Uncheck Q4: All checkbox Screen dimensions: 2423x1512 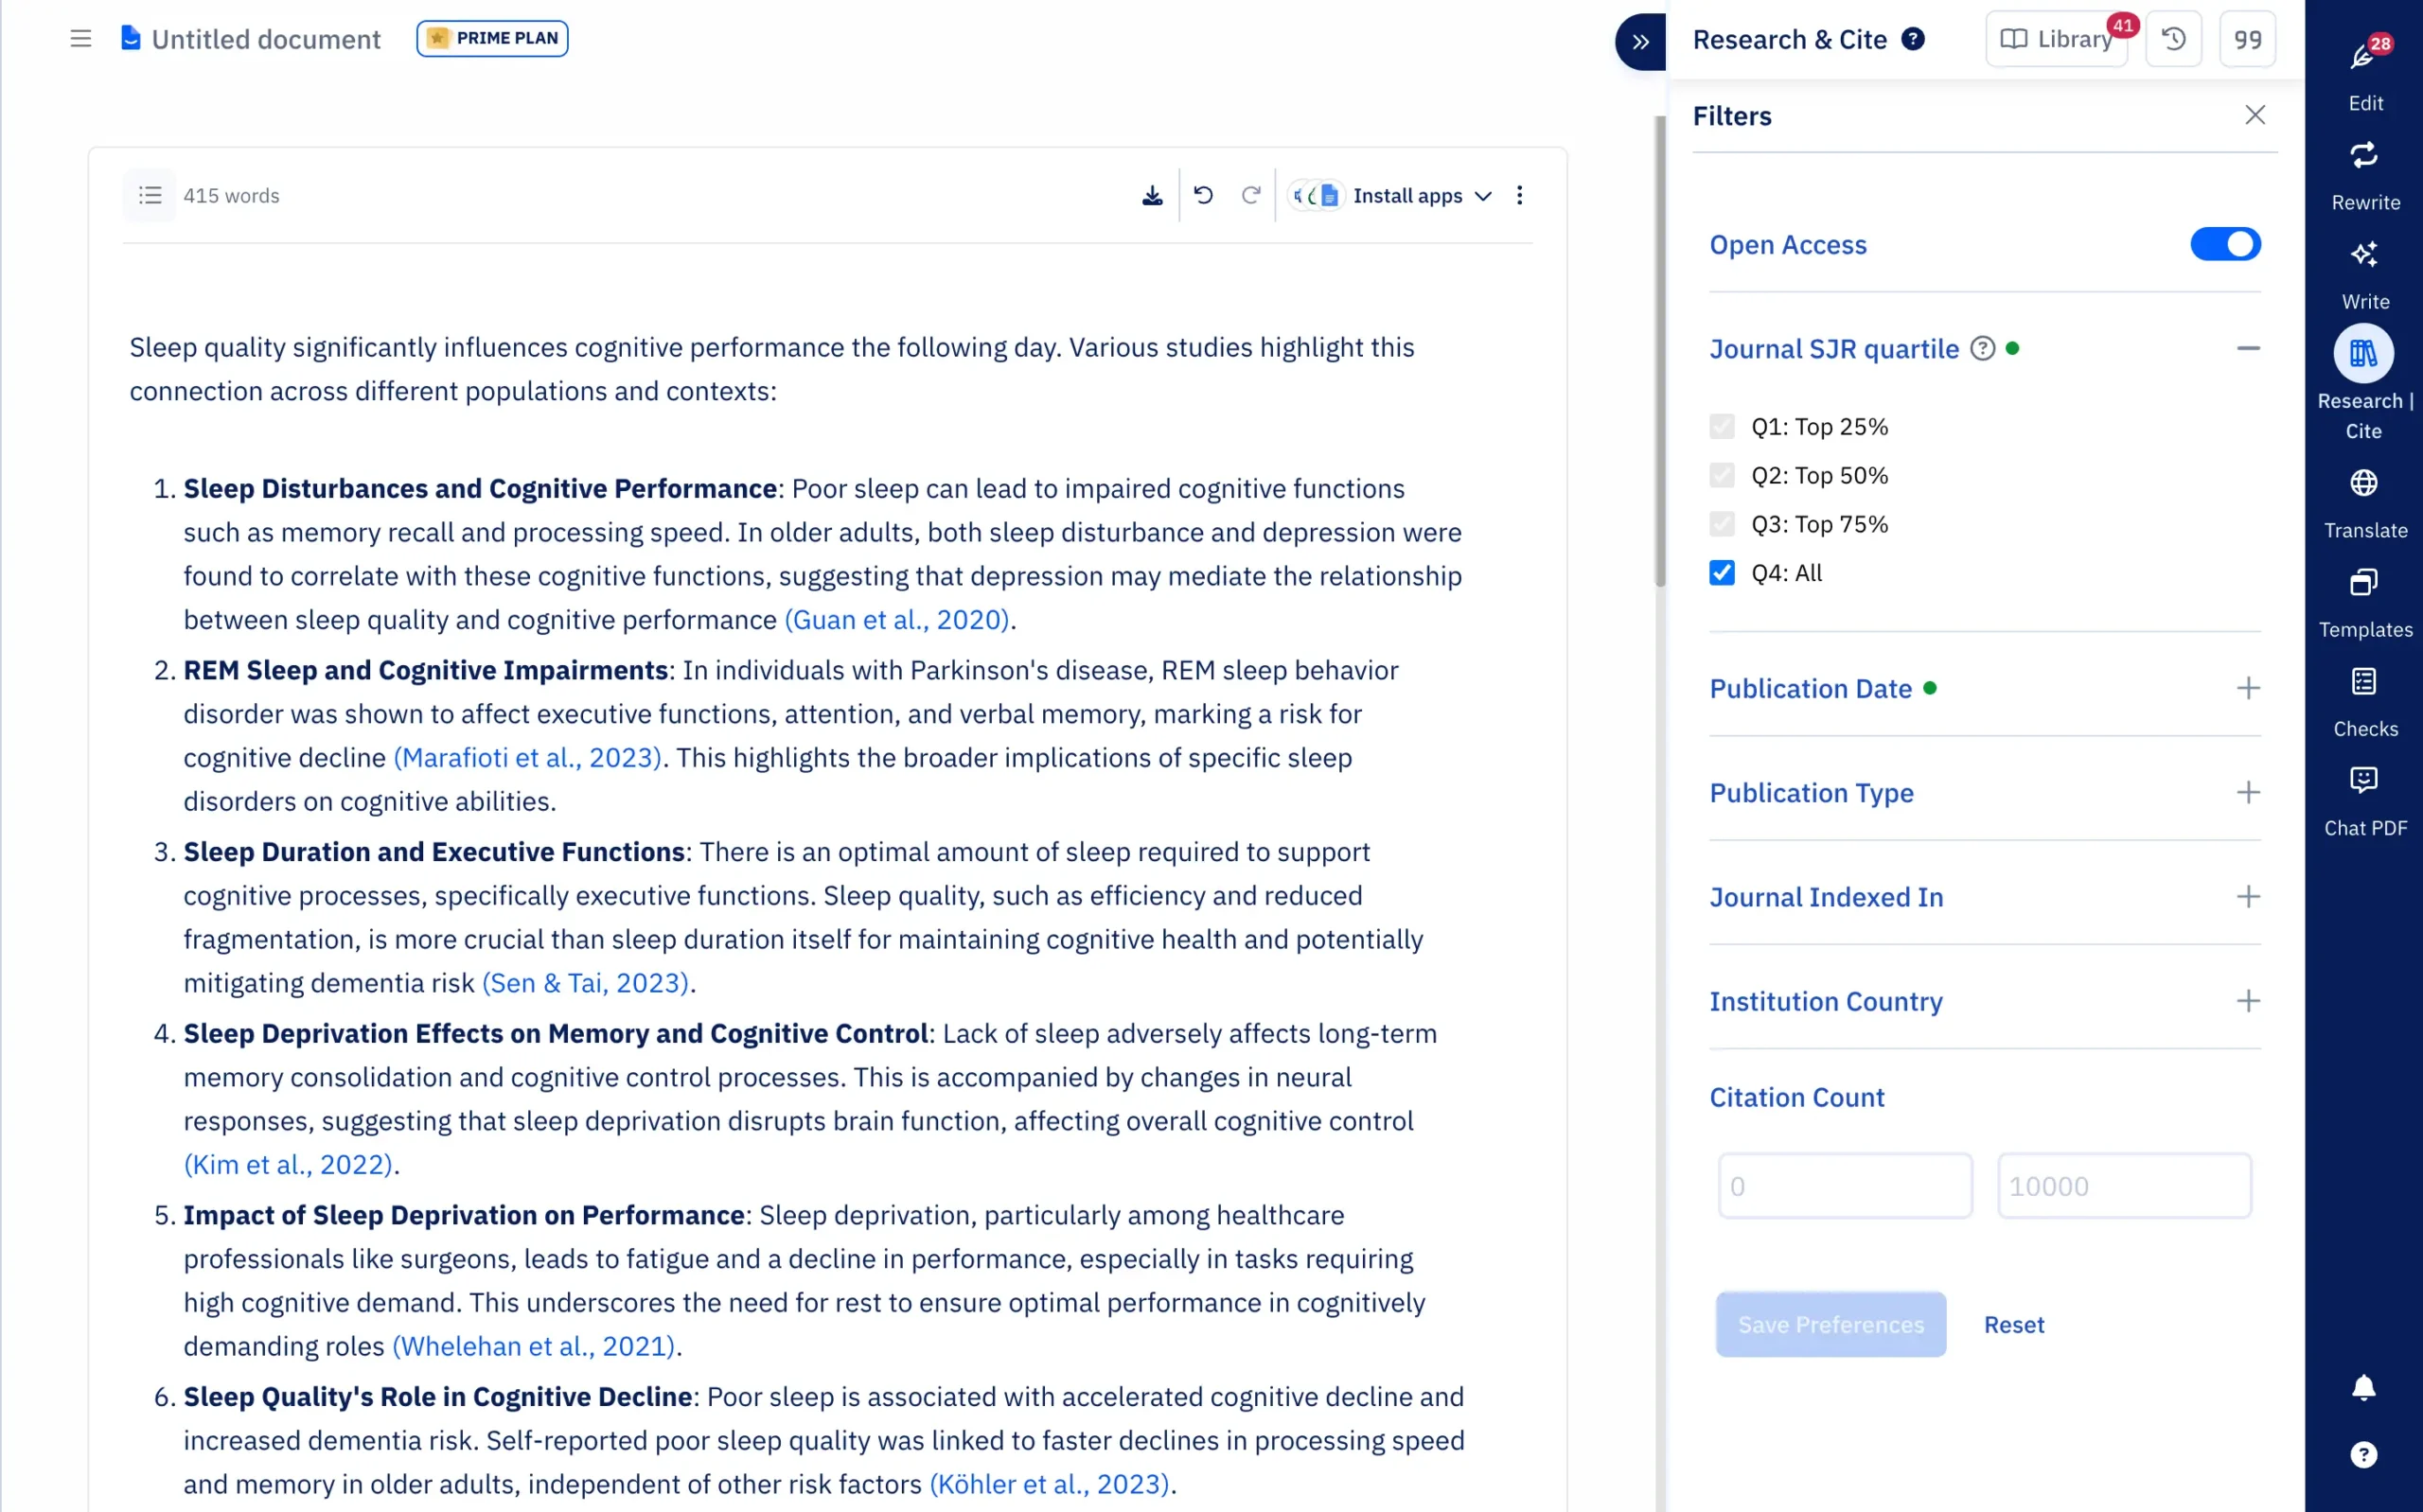coord(1722,573)
